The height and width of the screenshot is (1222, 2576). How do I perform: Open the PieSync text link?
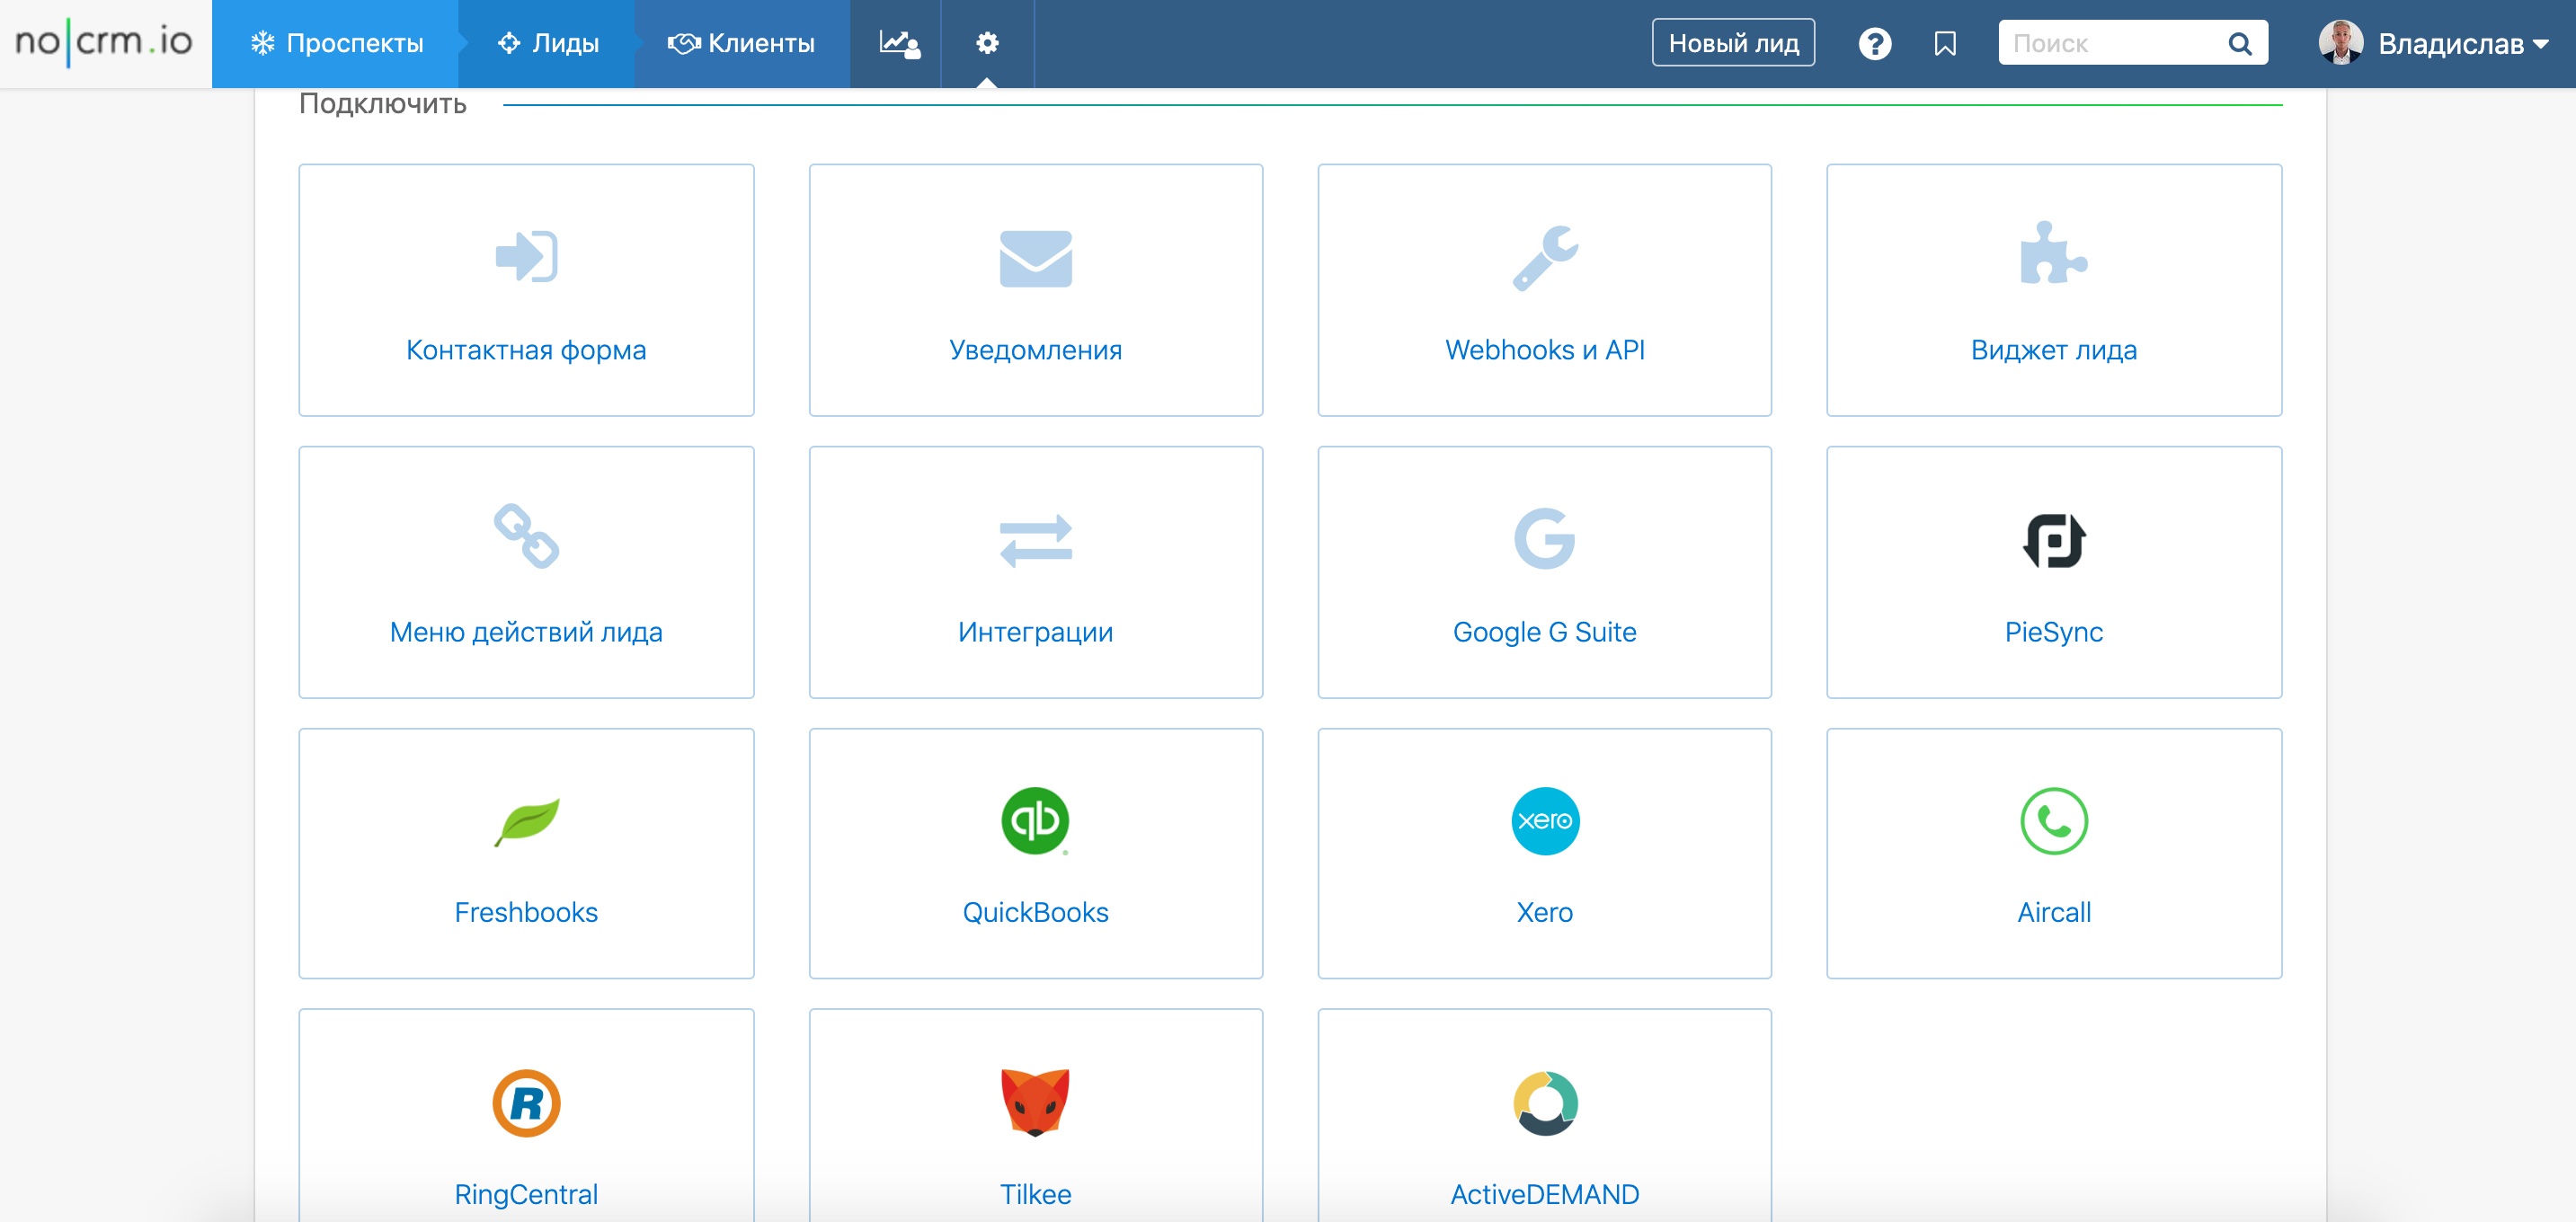[2053, 632]
